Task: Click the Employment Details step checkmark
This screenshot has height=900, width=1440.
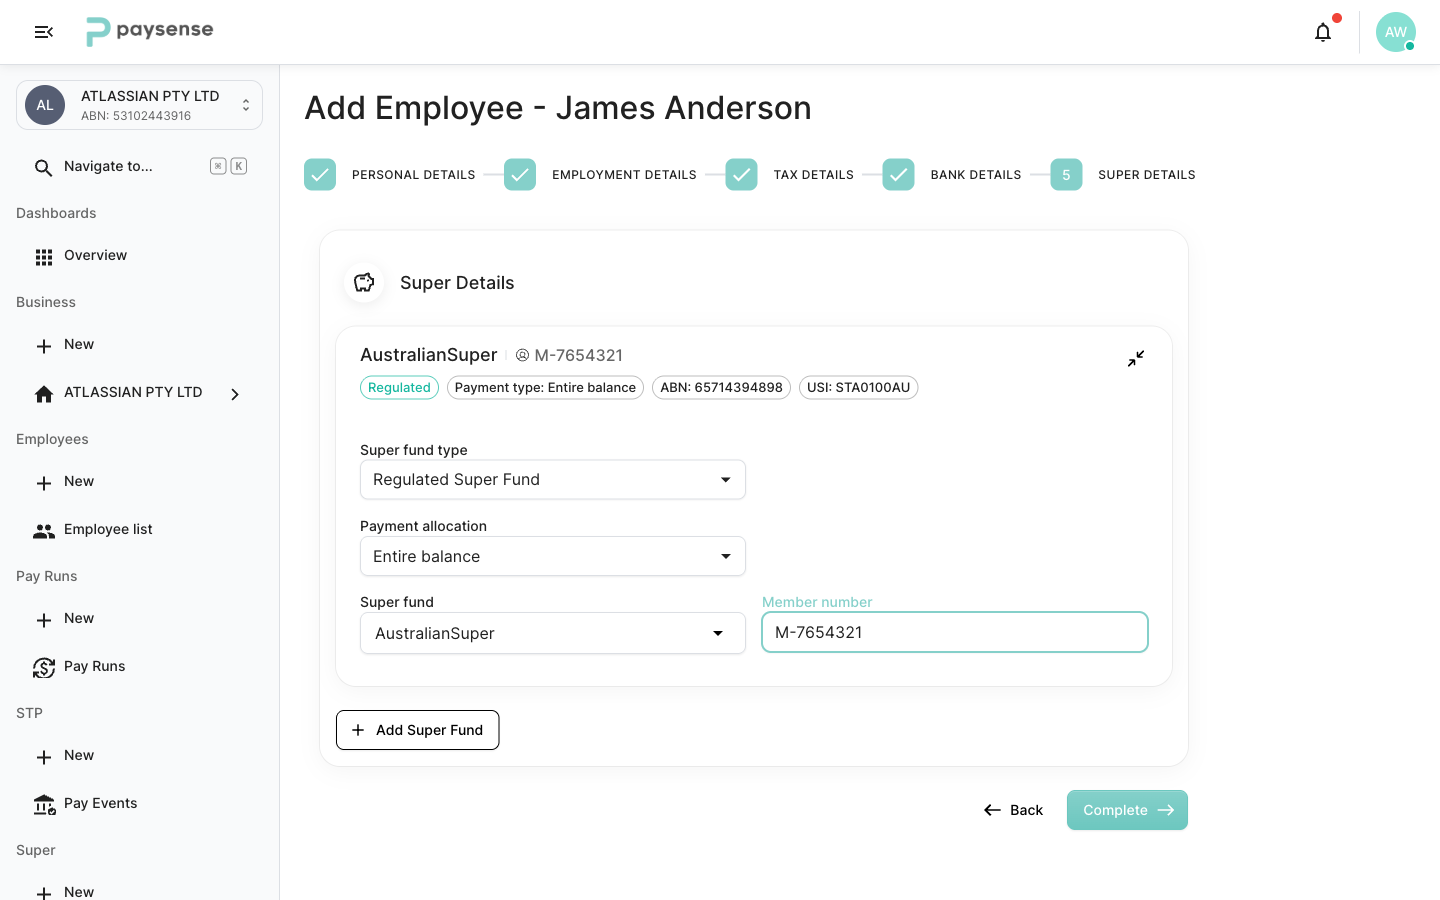Action: coord(520,174)
